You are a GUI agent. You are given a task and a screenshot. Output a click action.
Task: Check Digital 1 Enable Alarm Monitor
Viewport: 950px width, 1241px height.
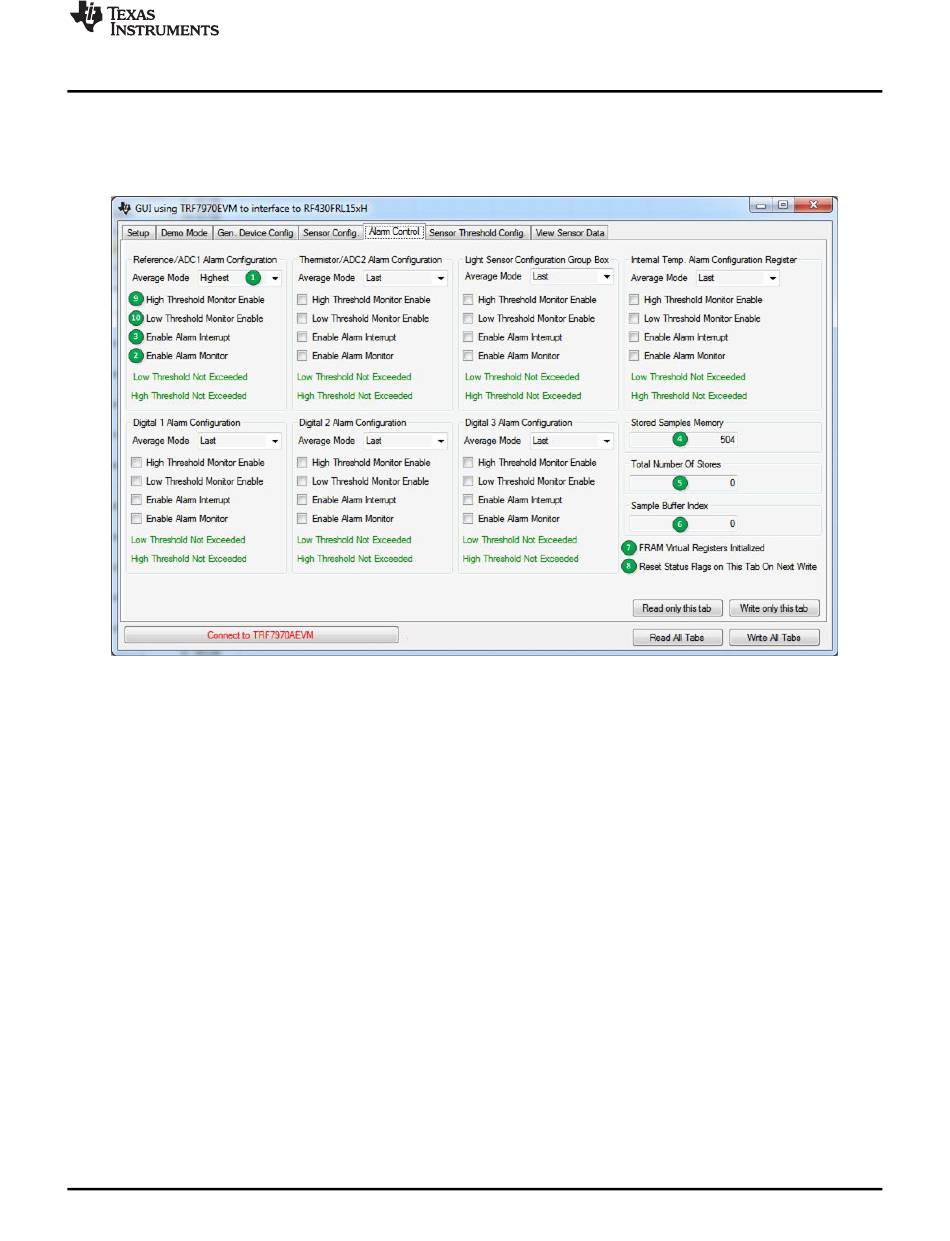137,519
